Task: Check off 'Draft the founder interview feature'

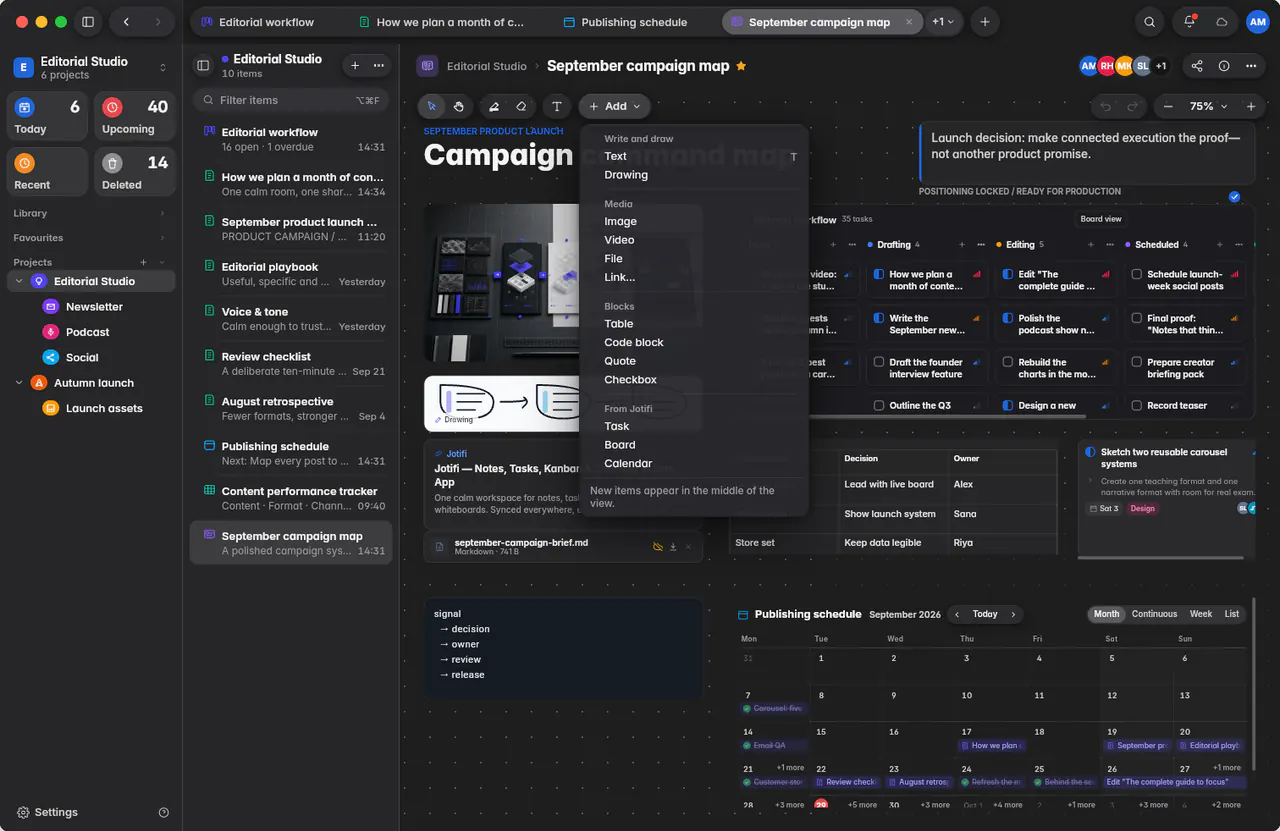Action: 878,362
